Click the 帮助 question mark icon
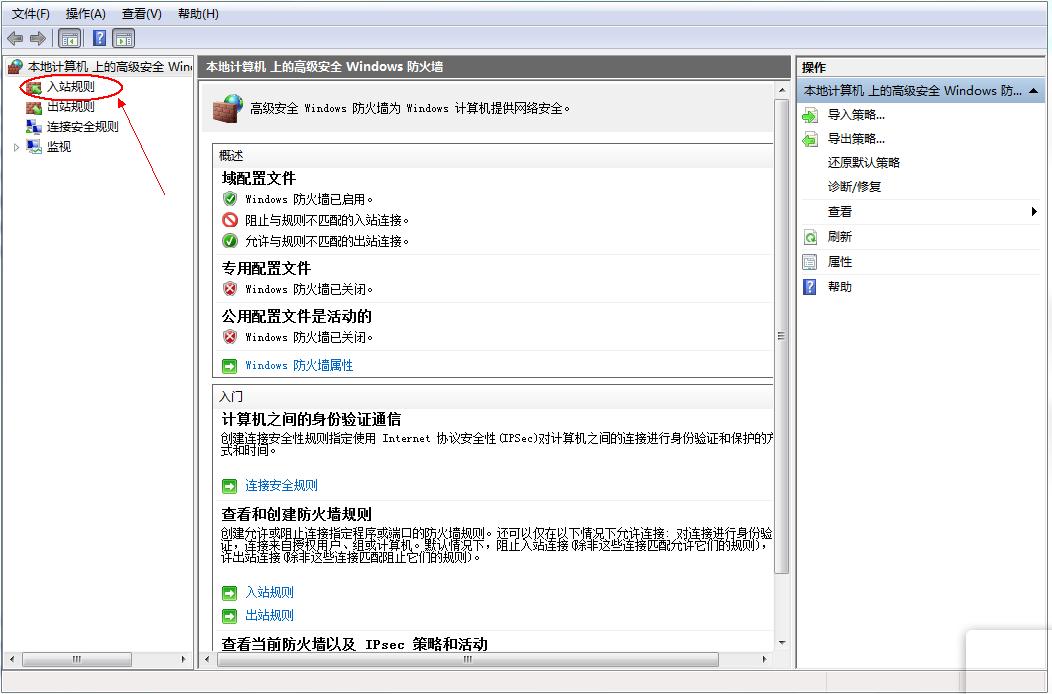Screen dimensions: 1052x694 pyautogui.click(x=810, y=287)
